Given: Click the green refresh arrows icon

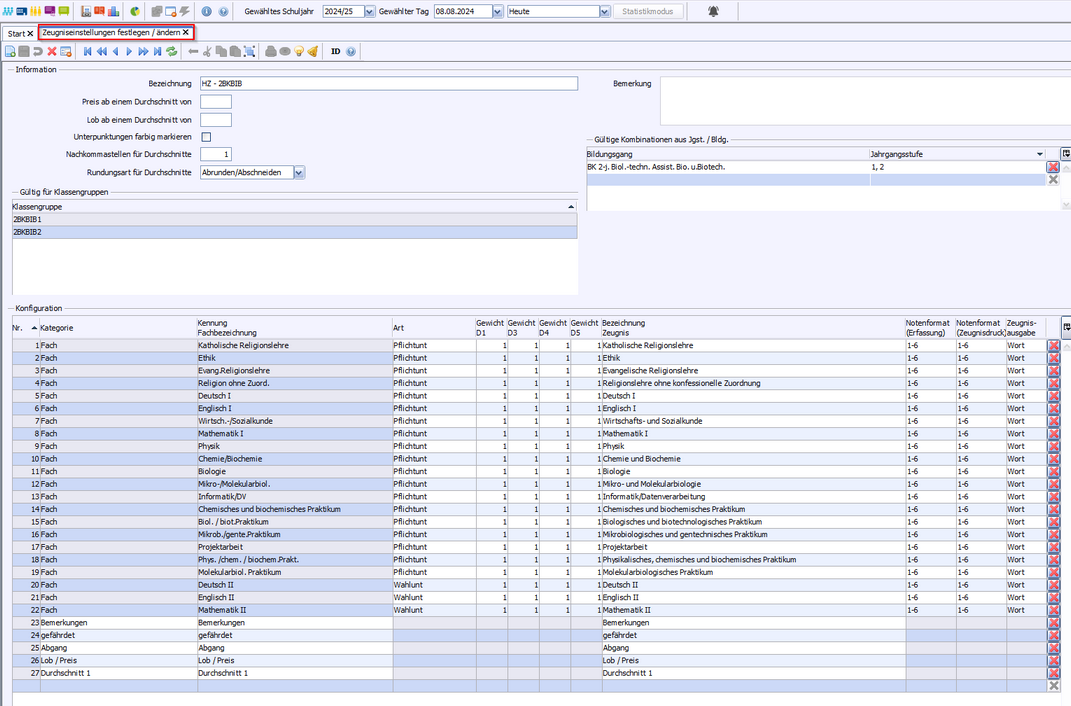Looking at the screenshot, I should (x=172, y=51).
